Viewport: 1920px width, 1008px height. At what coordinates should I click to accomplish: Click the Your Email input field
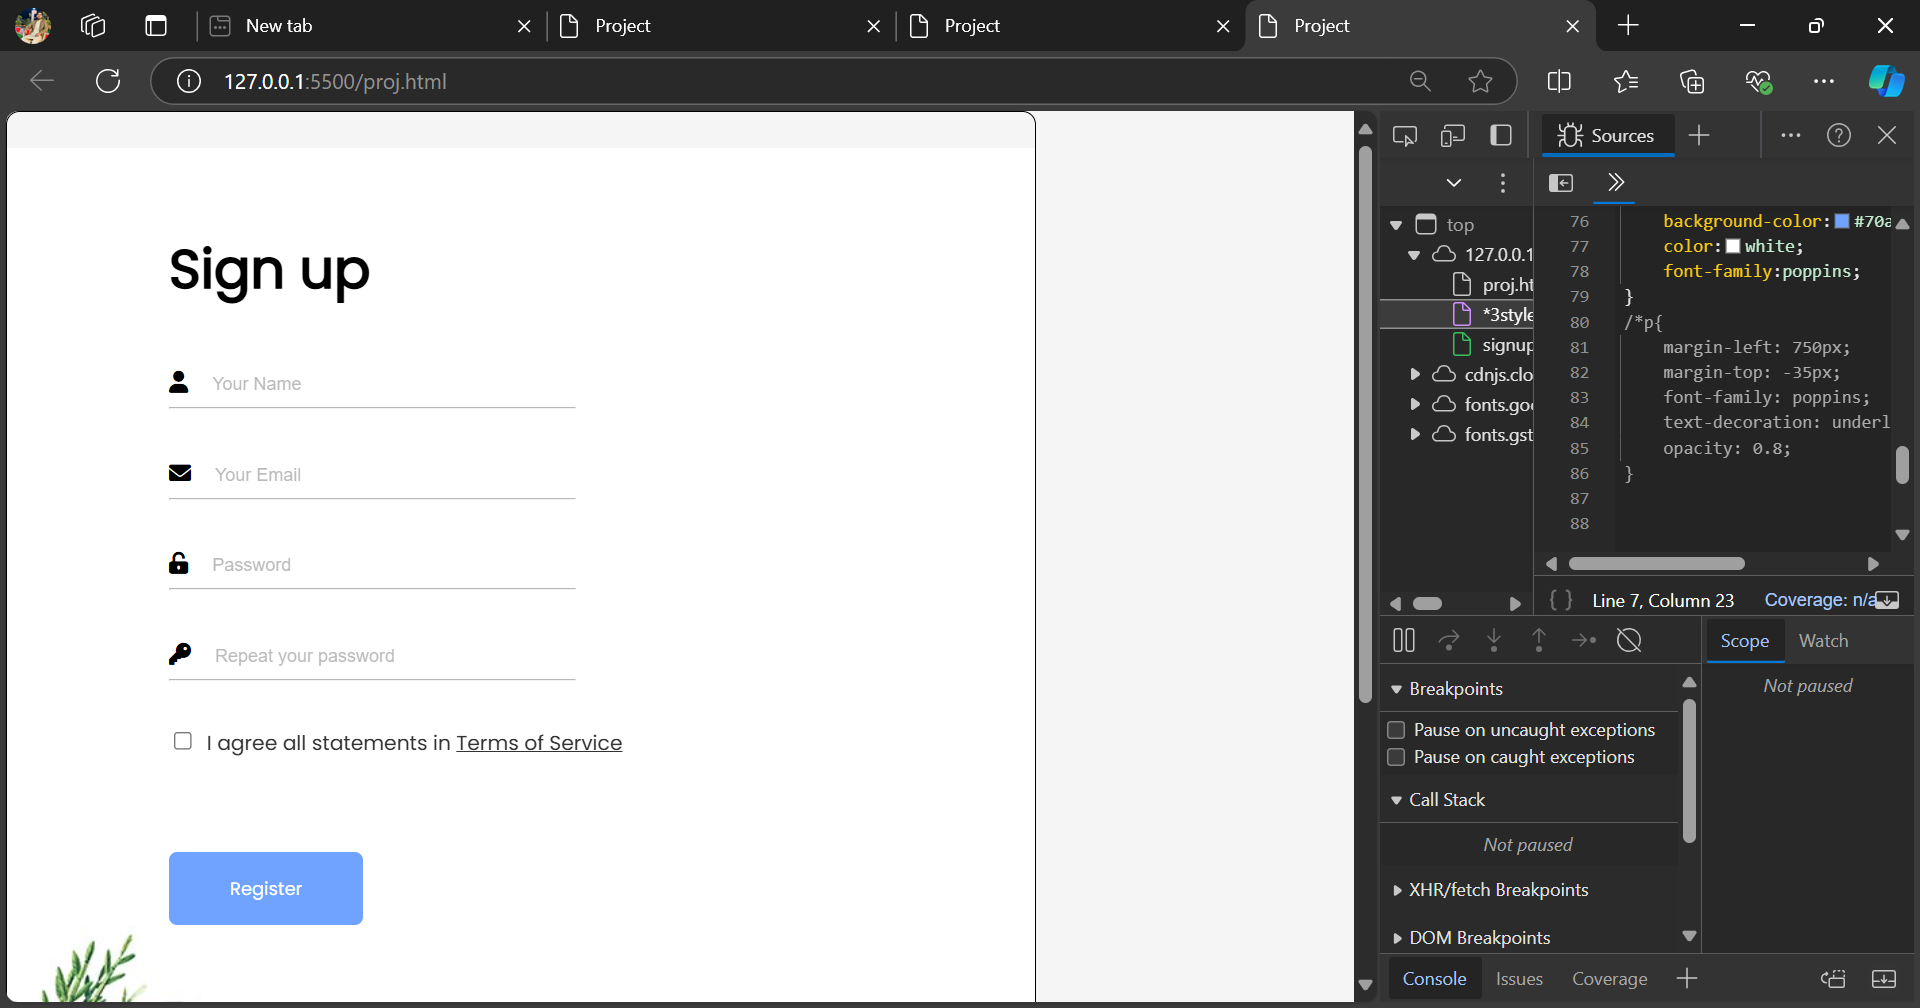390,475
